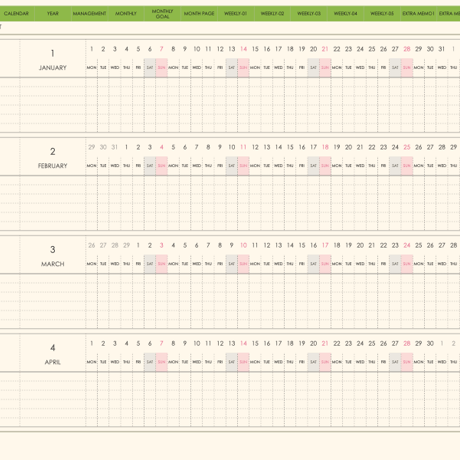Image resolution: width=460 pixels, height=460 pixels.
Task: Click the MON cell under January 8
Action: pos(173,68)
